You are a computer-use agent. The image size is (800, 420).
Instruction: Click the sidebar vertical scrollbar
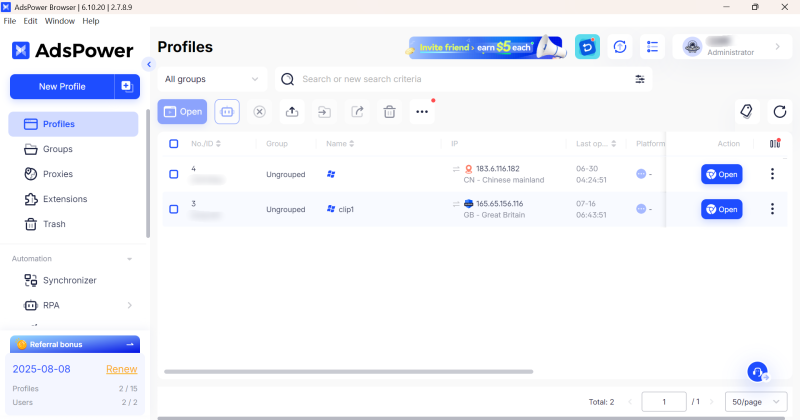(x=148, y=174)
